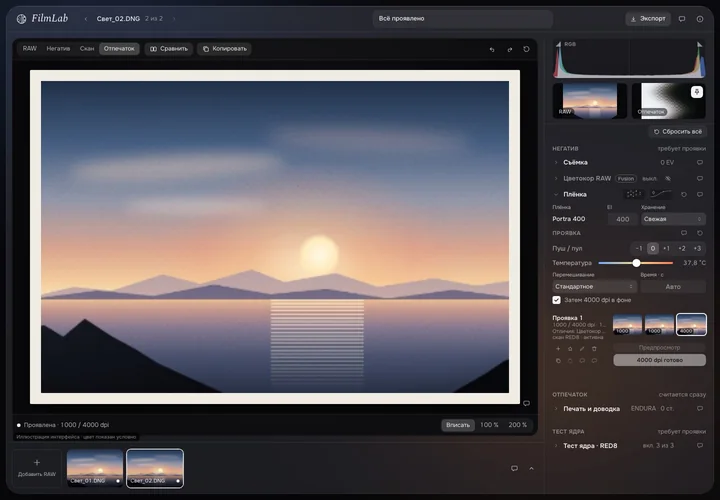The image size is (720, 500).
Task: Collapse the Плёнка section
Action: [x=556, y=194]
